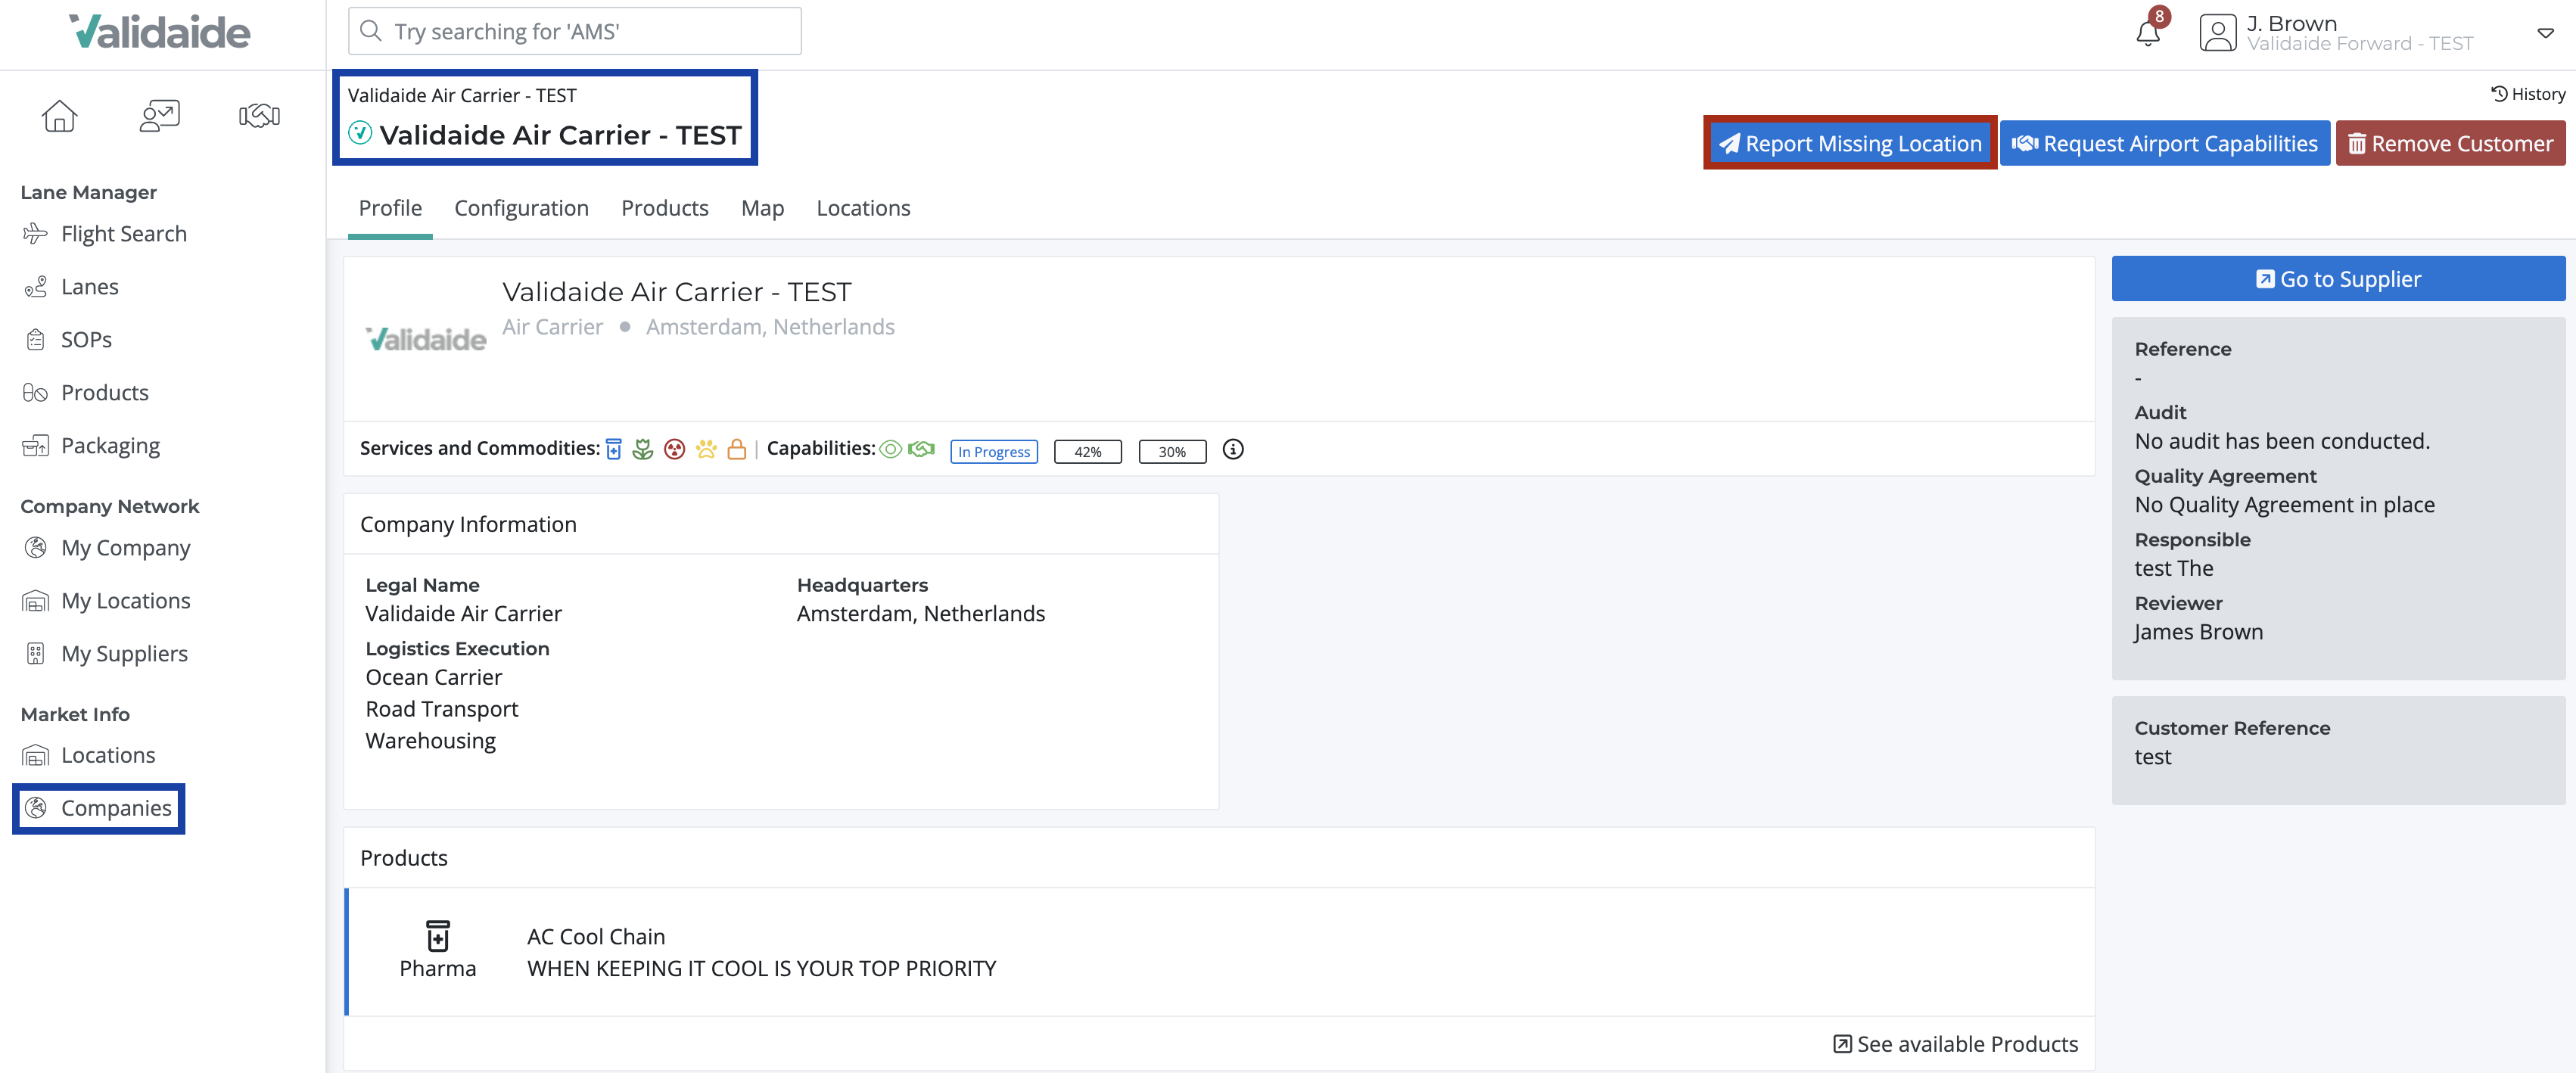Image resolution: width=2576 pixels, height=1073 pixels.
Task: Switch to the Configuration tab
Action: pos(521,208)
